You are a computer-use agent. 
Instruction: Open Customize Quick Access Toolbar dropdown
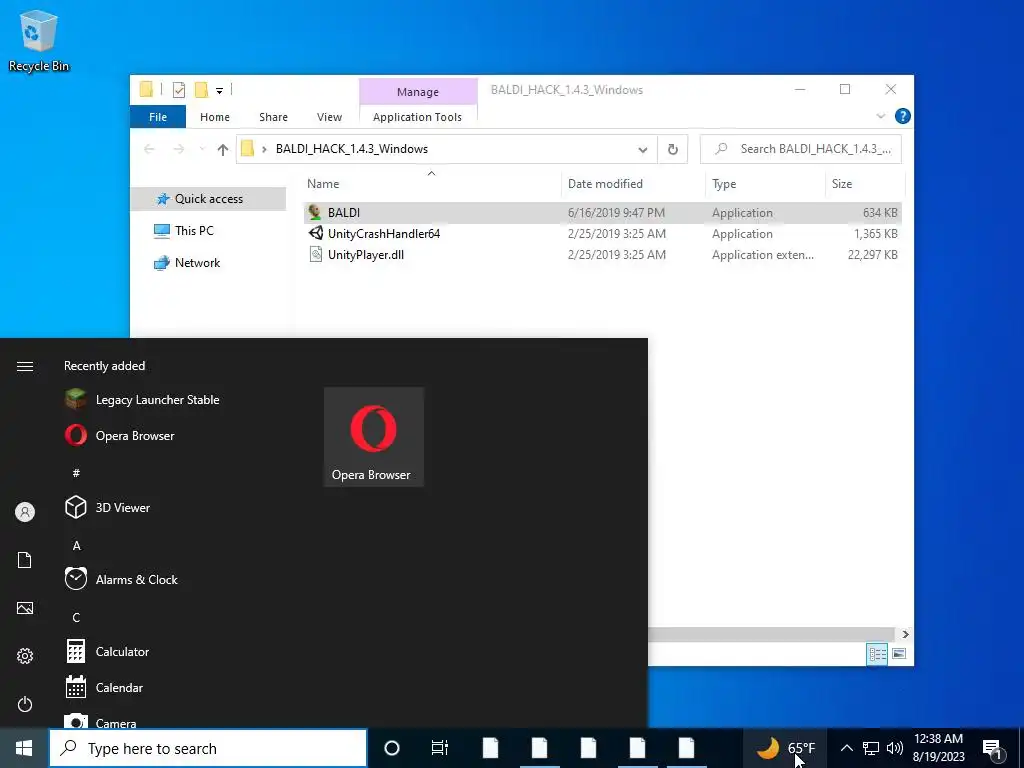(219, 91)
